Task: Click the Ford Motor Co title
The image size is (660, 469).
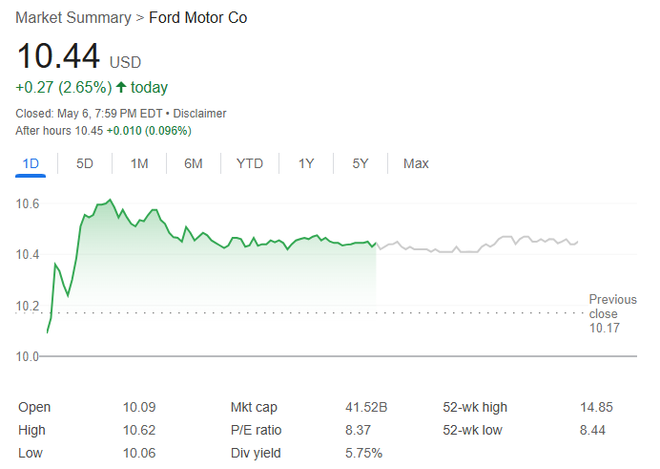Action: (198, 18)
